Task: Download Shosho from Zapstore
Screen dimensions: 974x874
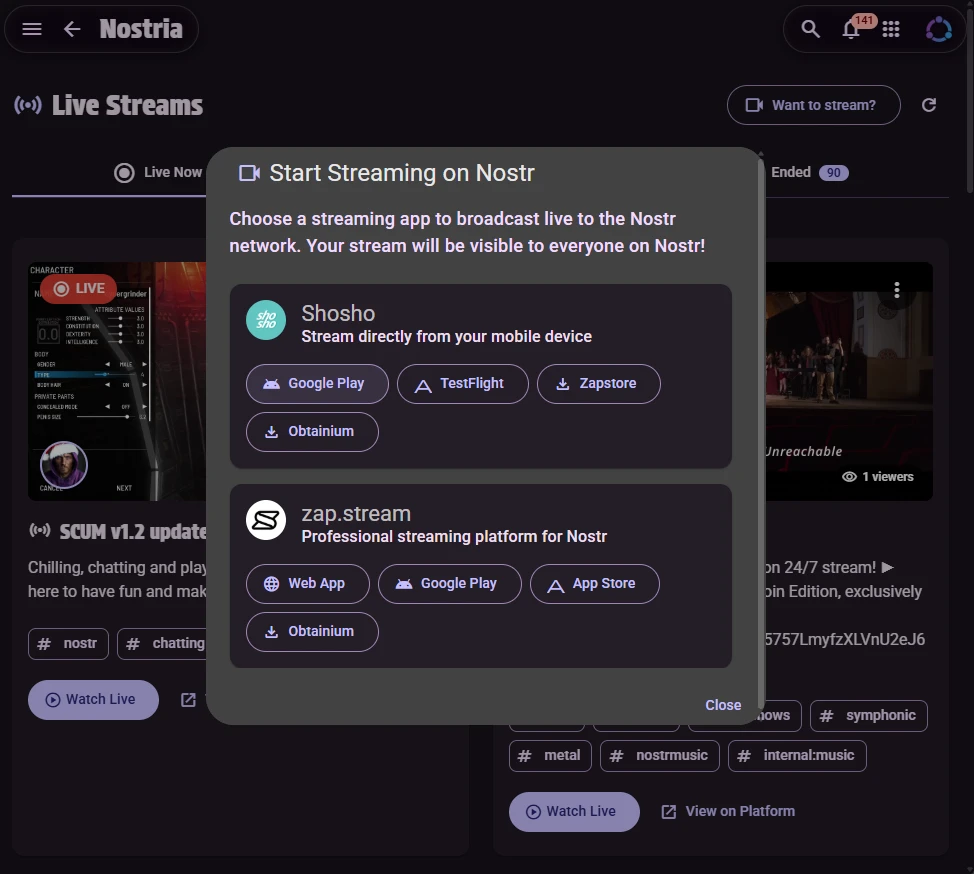Action: point(598,383)
